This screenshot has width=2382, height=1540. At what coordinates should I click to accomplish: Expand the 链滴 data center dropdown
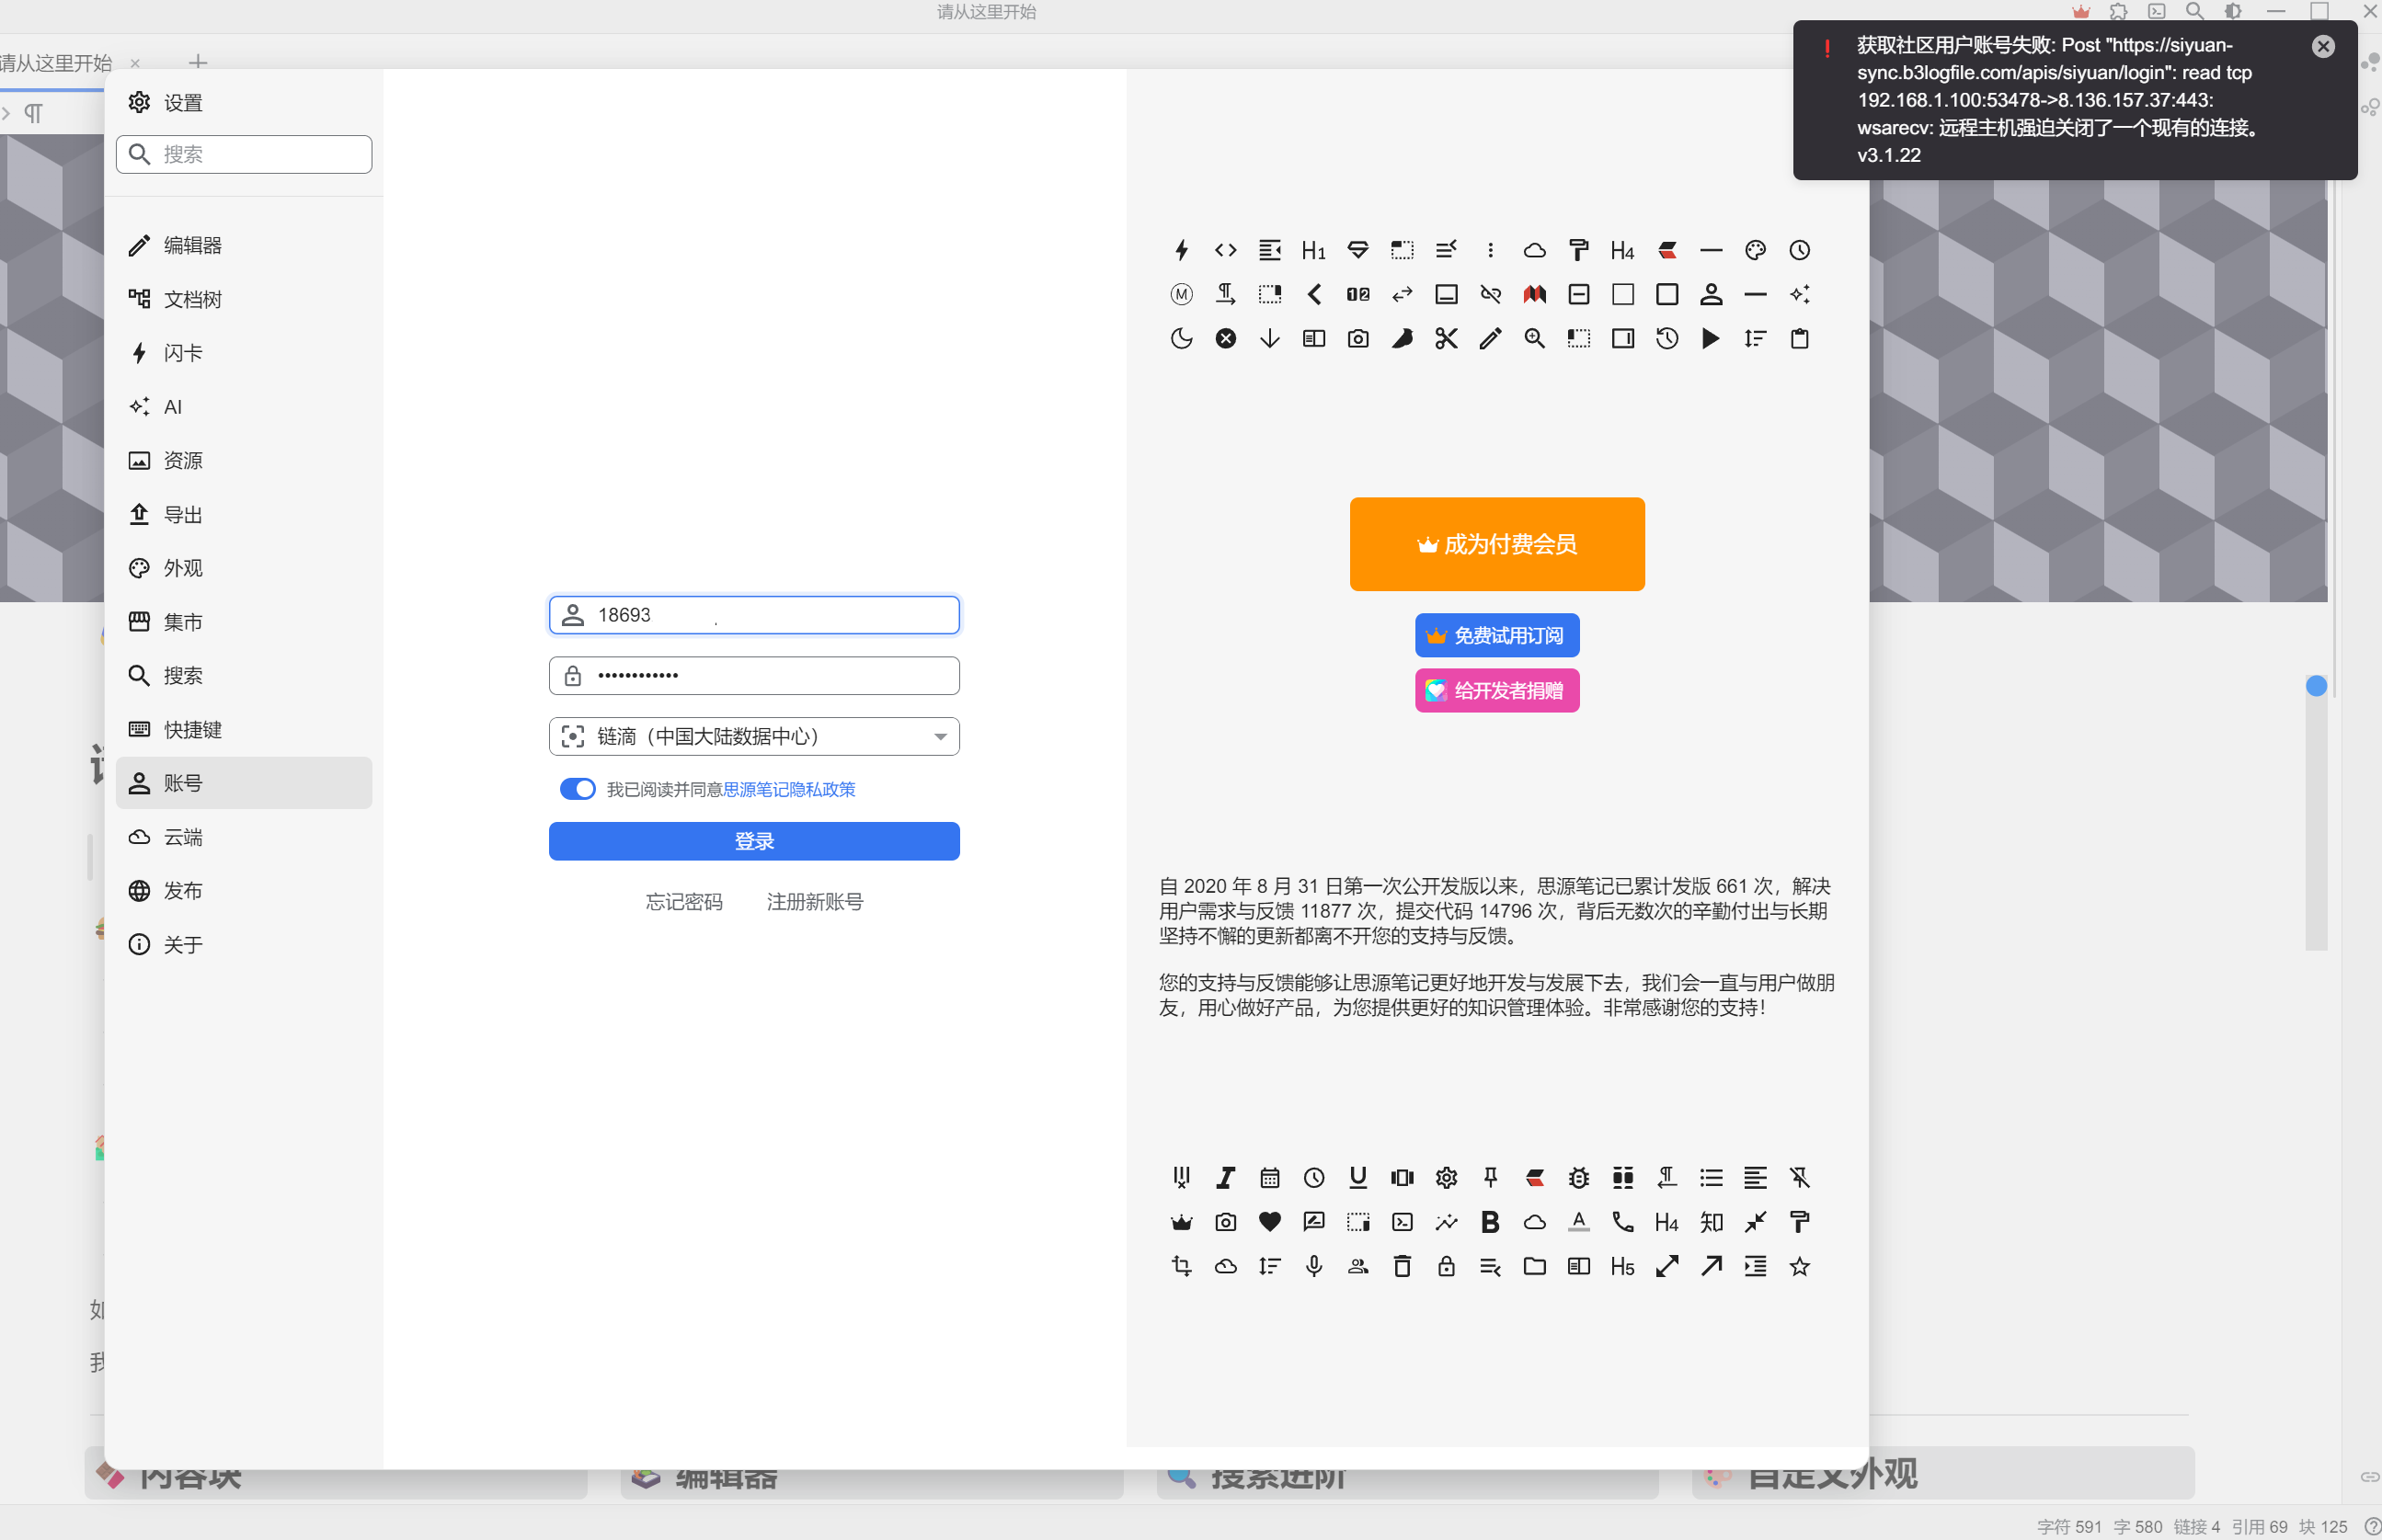pyautogui.click(x=754, y=737)
